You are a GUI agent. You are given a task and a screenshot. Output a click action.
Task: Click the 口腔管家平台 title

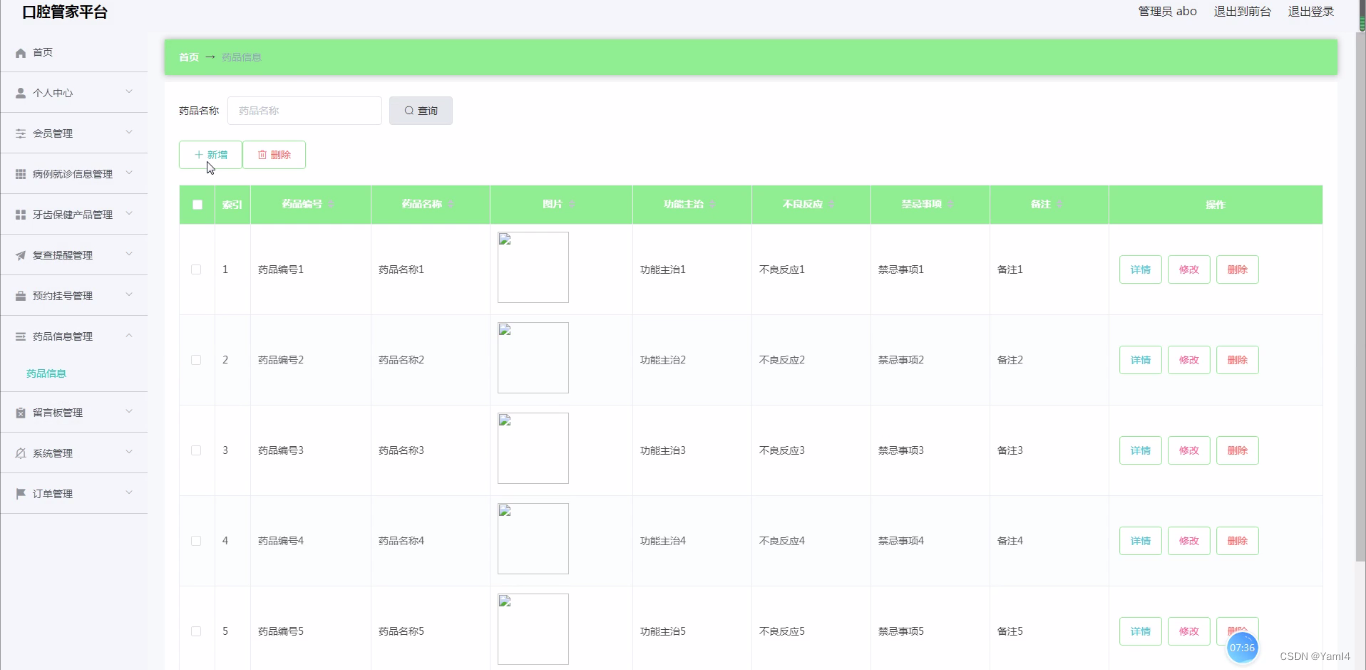tap(65, 12)
